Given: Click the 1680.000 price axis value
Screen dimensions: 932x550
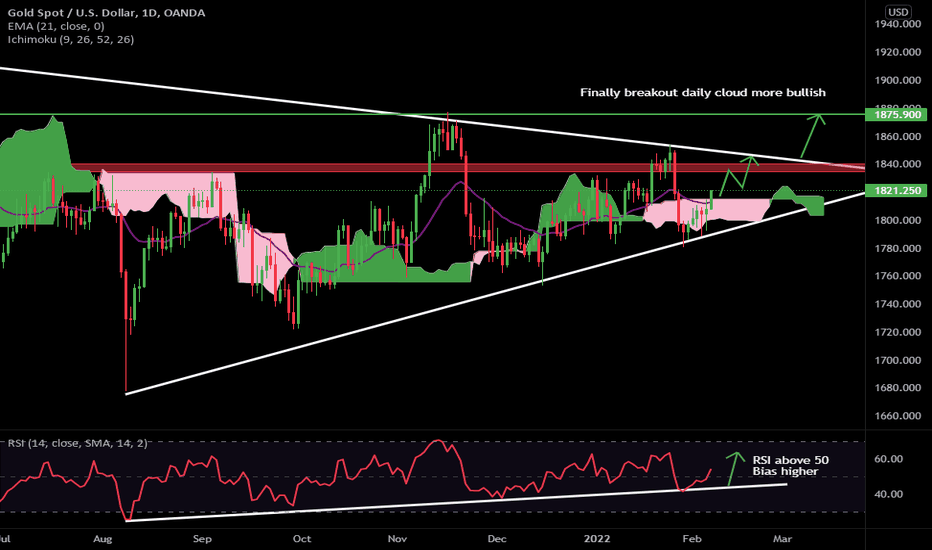Looking at the screenshot, I should tap(898, 388).
